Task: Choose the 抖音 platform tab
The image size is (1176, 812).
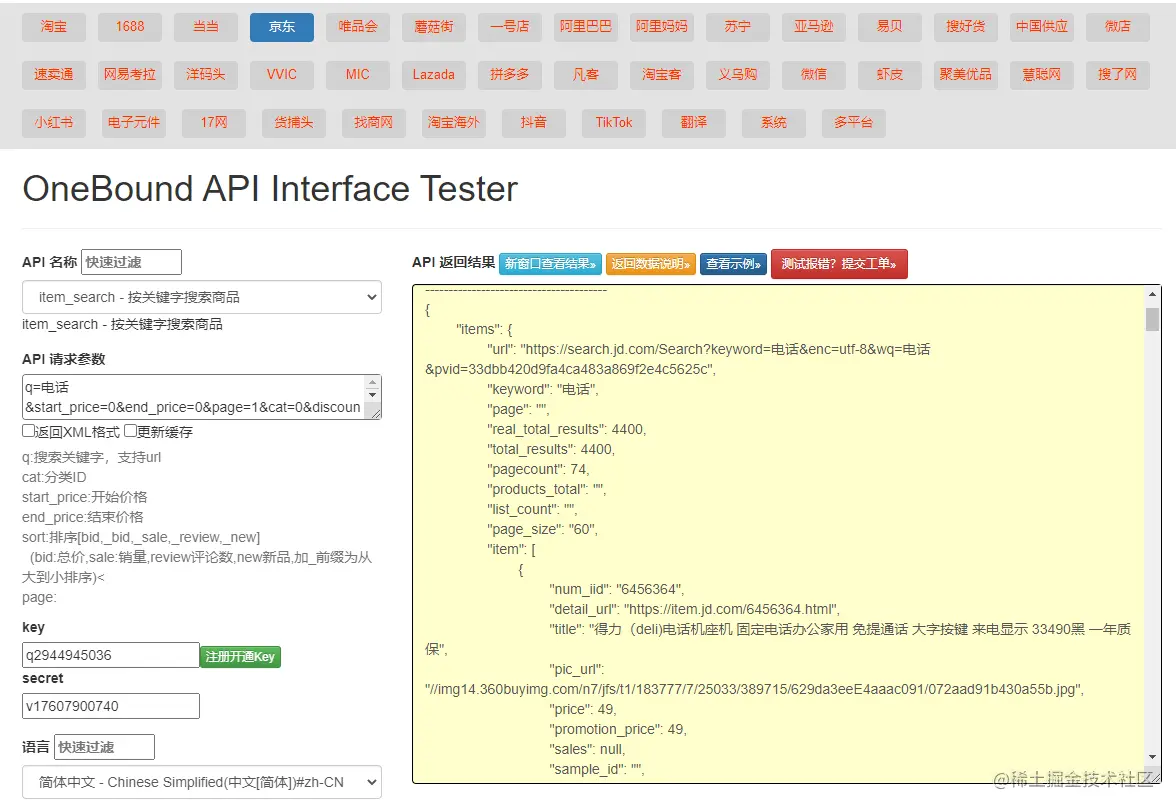Action: coord(534,123)
